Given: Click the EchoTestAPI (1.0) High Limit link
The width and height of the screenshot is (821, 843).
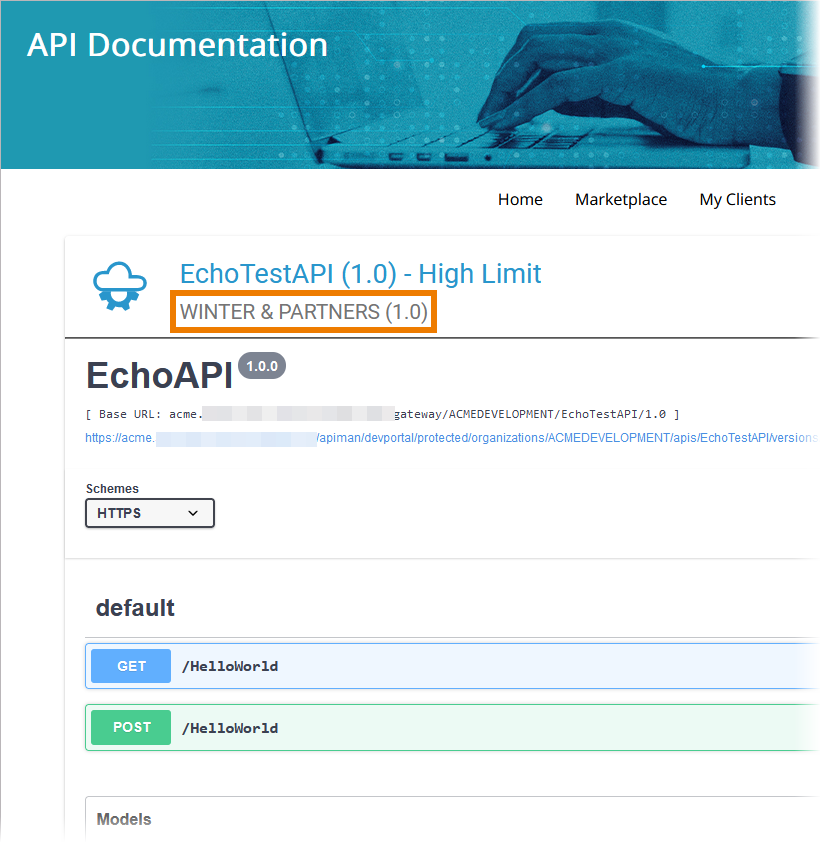Looking at the screenshot, I should point(360,273).
